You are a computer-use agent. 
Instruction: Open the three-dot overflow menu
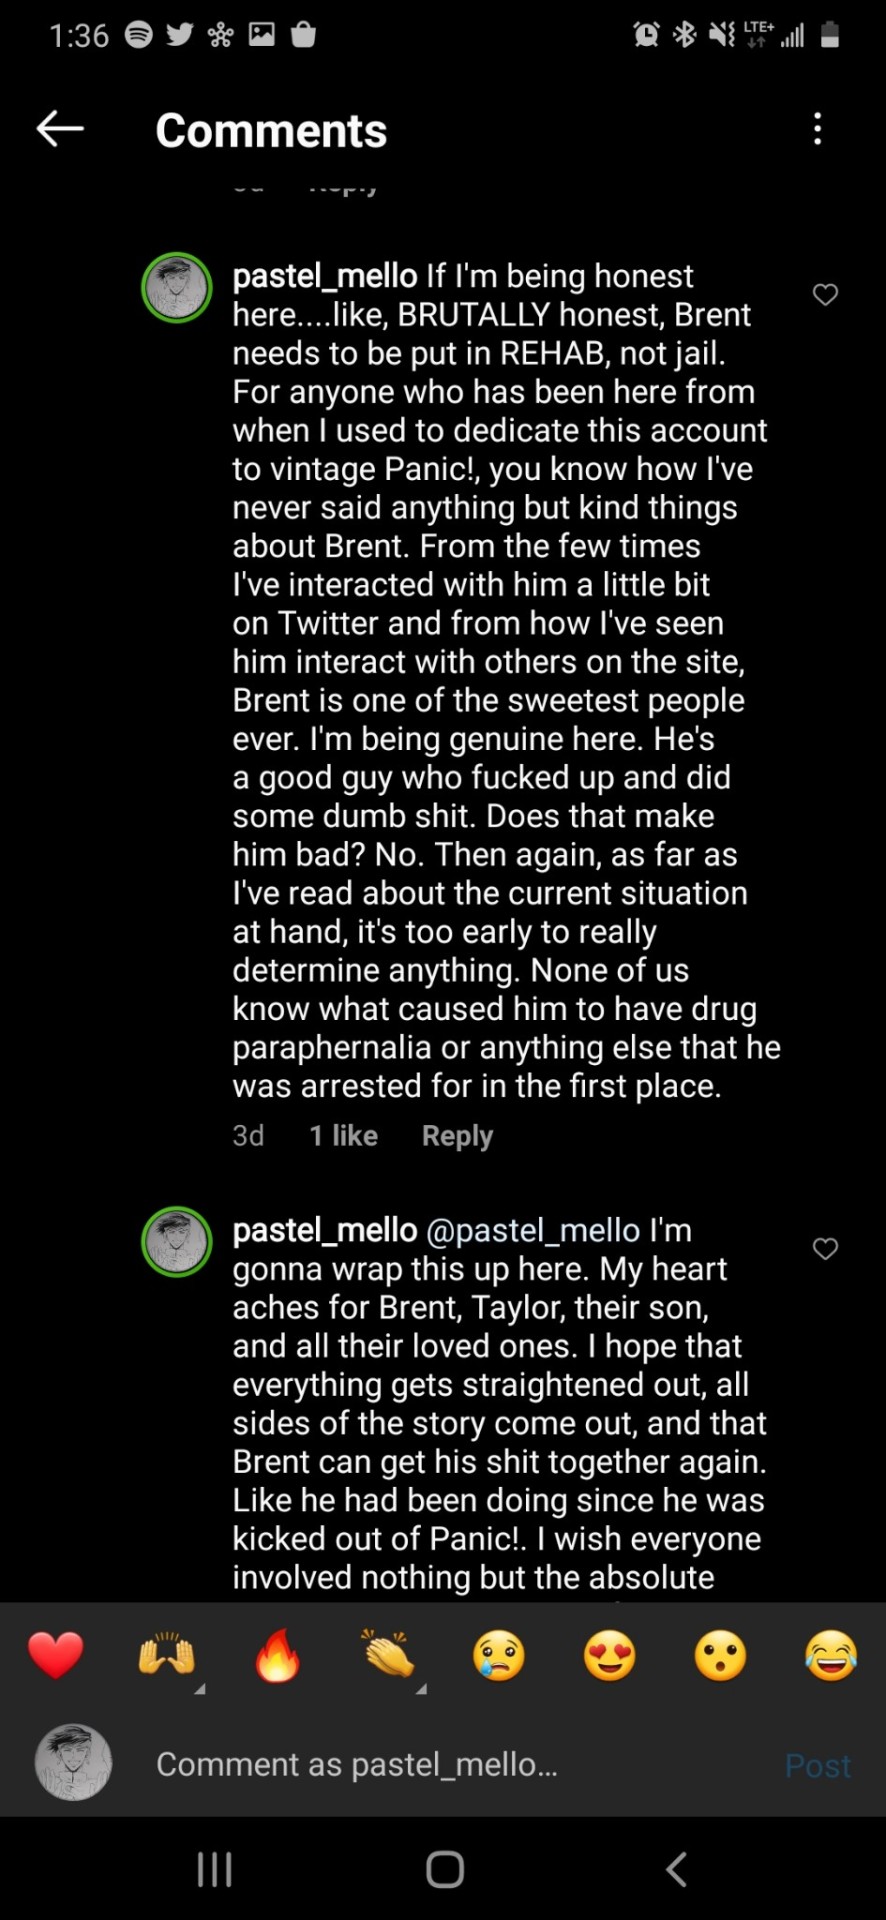(x=818, y=129)
